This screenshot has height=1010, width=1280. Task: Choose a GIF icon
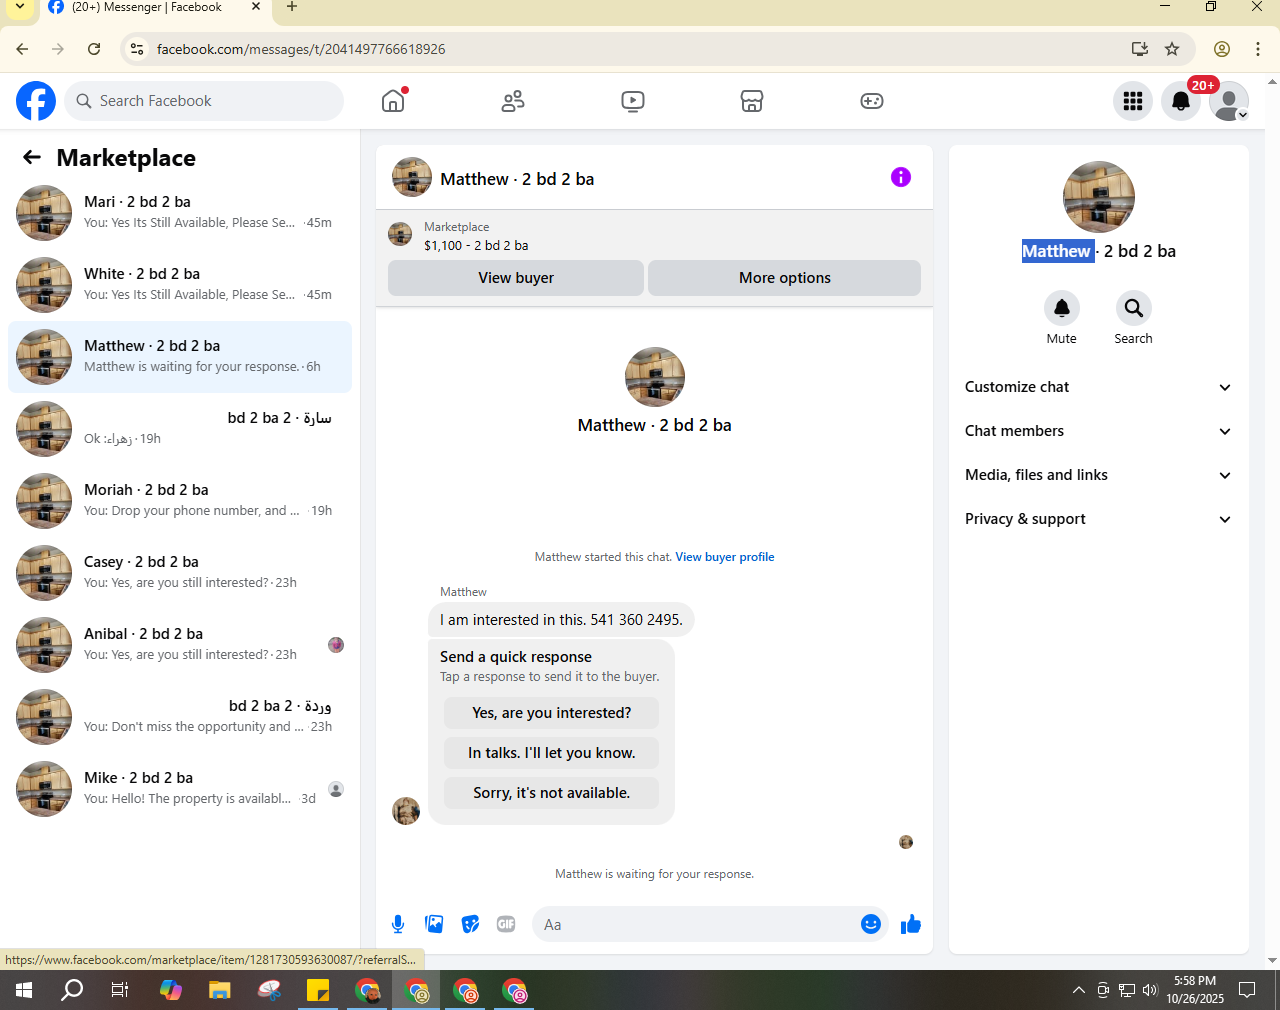506,924
